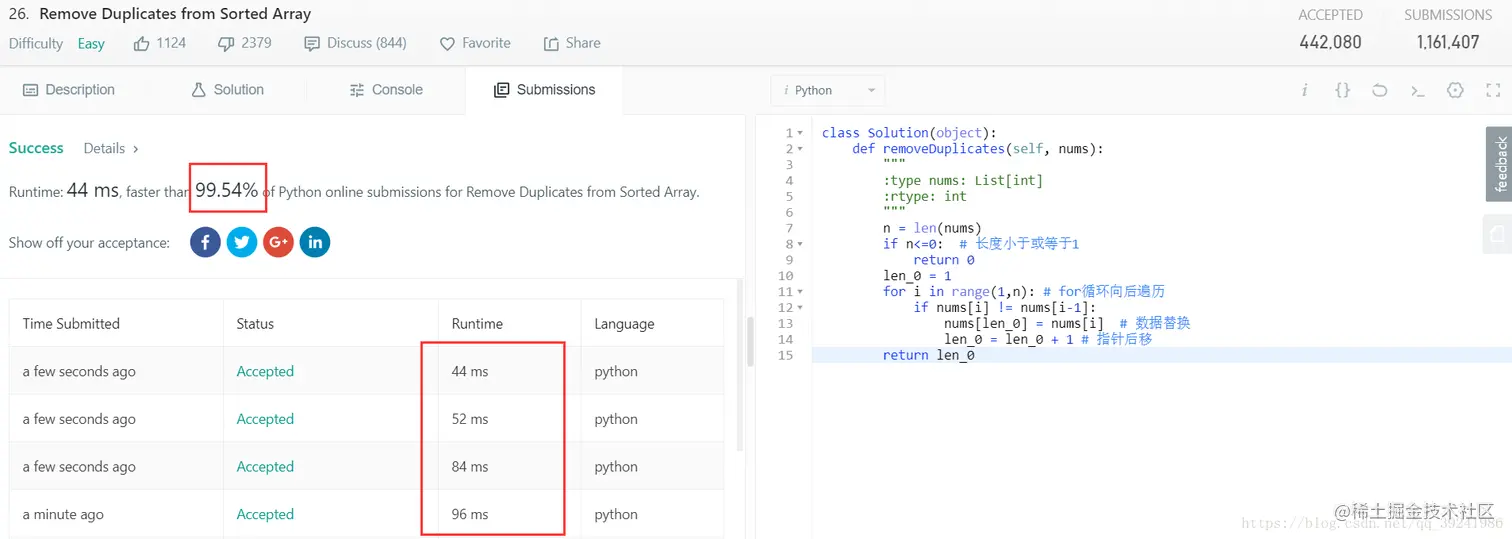Click the 'Success' status text
Image resolution: width=1512 pixels, height=539 pixels.
(x=36, y=148)
